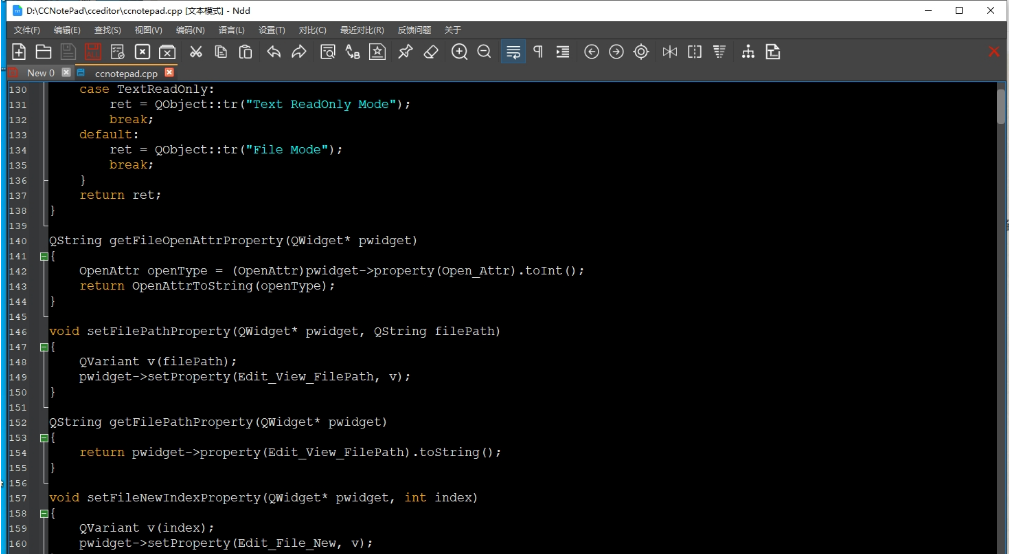Viewport: 1009px width, 554px height.
Task: Click the Cut scissors icon
Action: pyautogui.click(x=196, y=52)
